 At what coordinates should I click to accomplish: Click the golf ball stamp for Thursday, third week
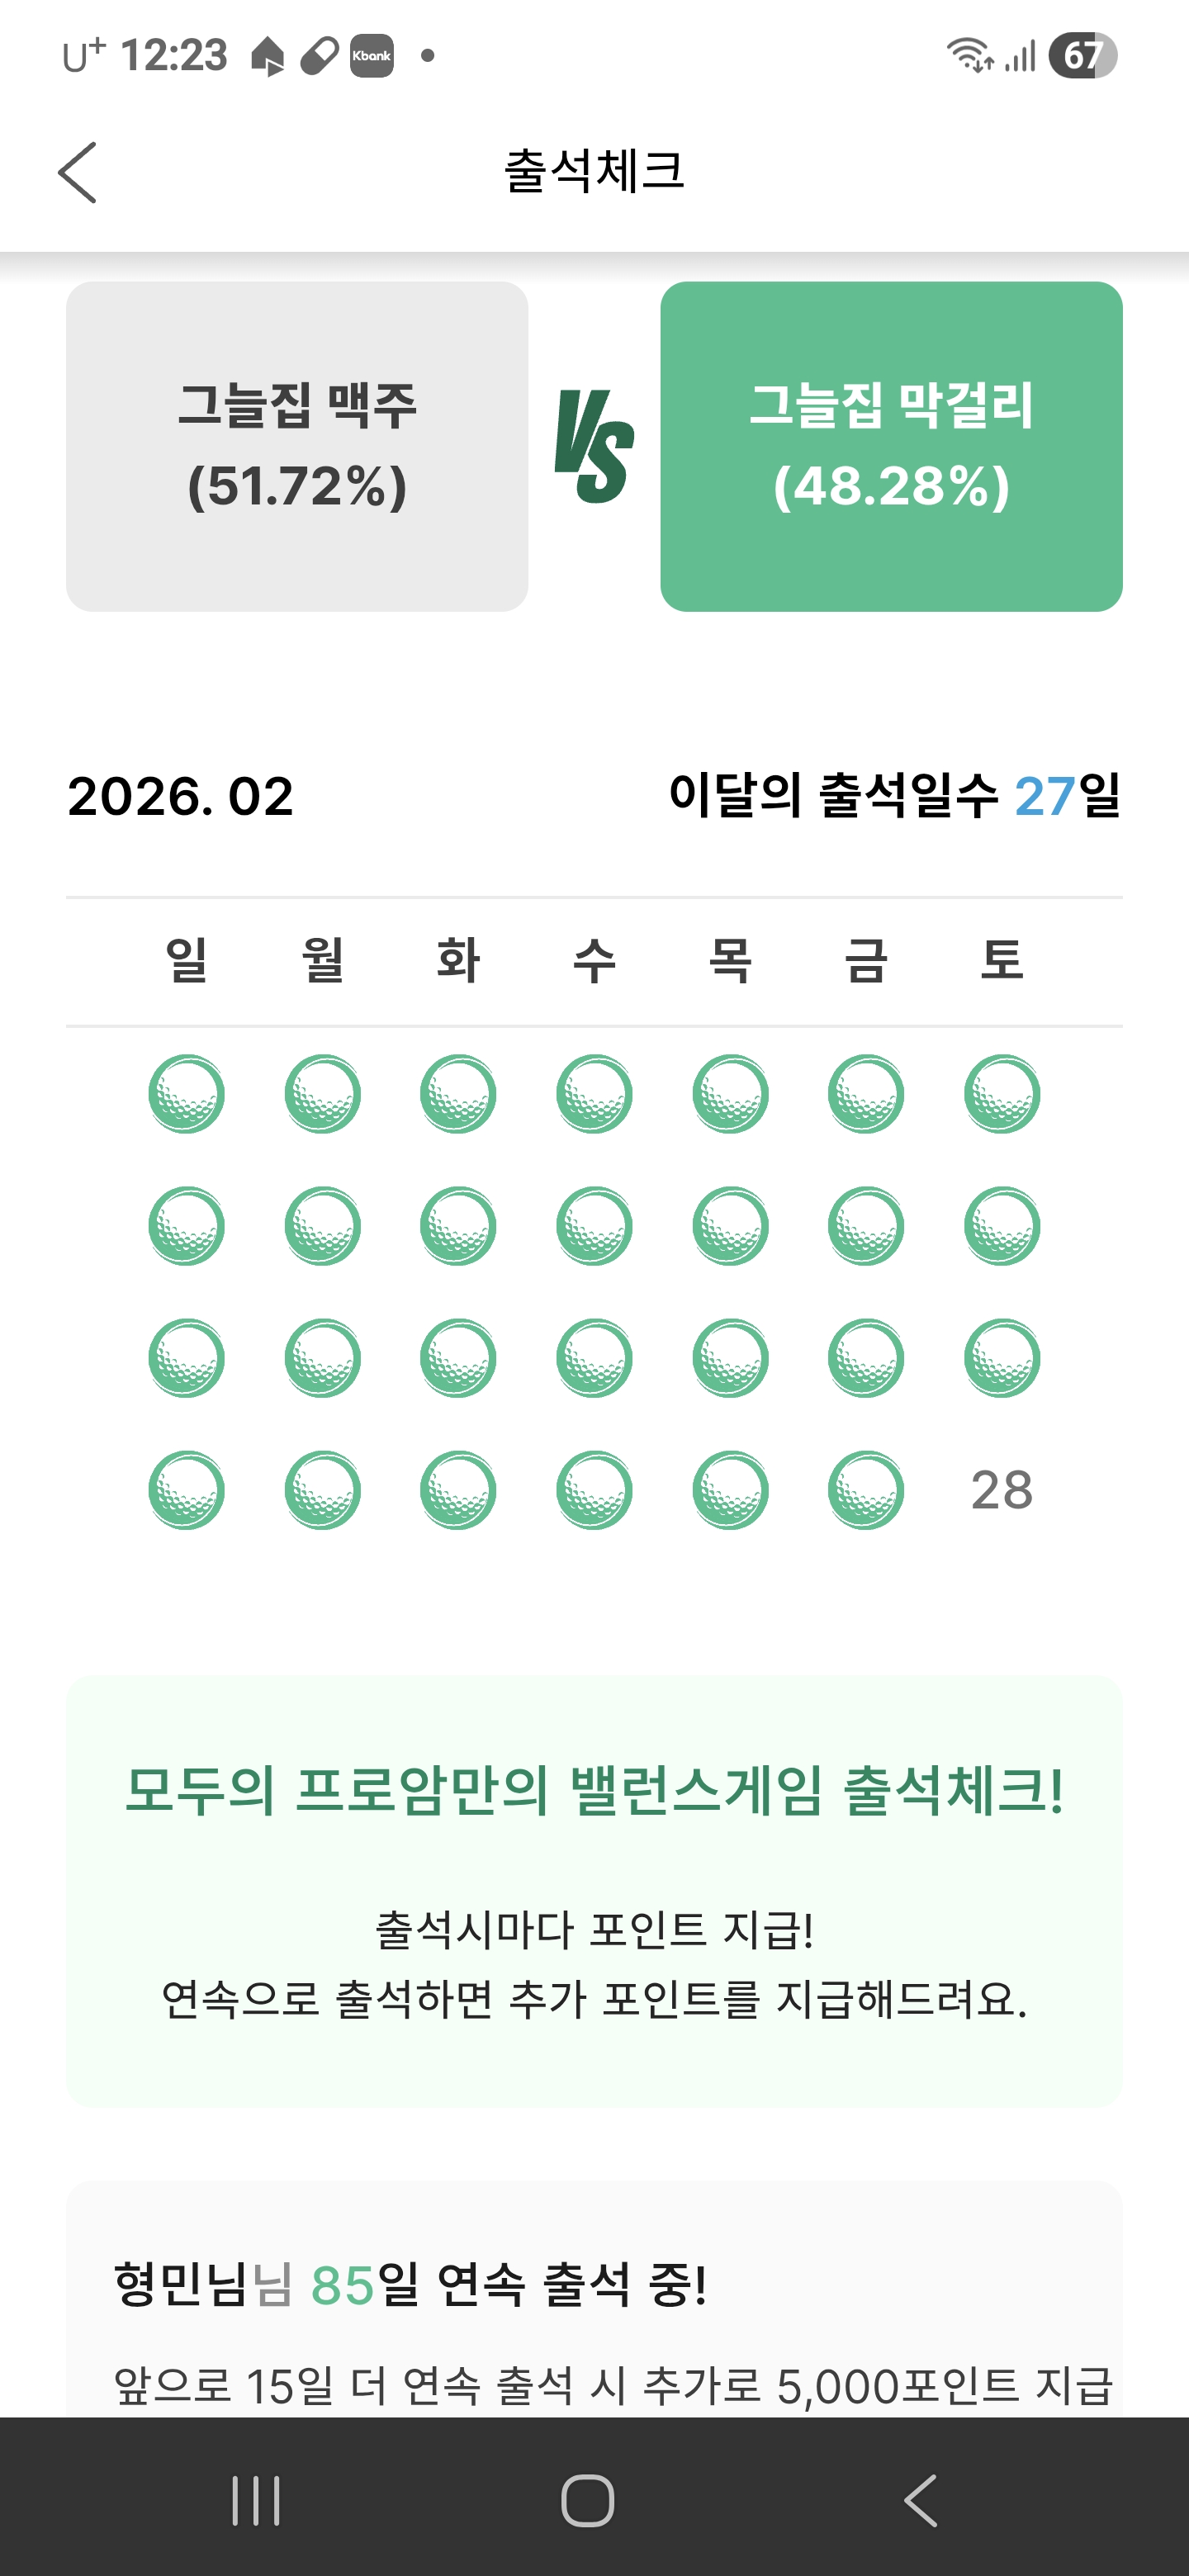(x=730, y=1358)
